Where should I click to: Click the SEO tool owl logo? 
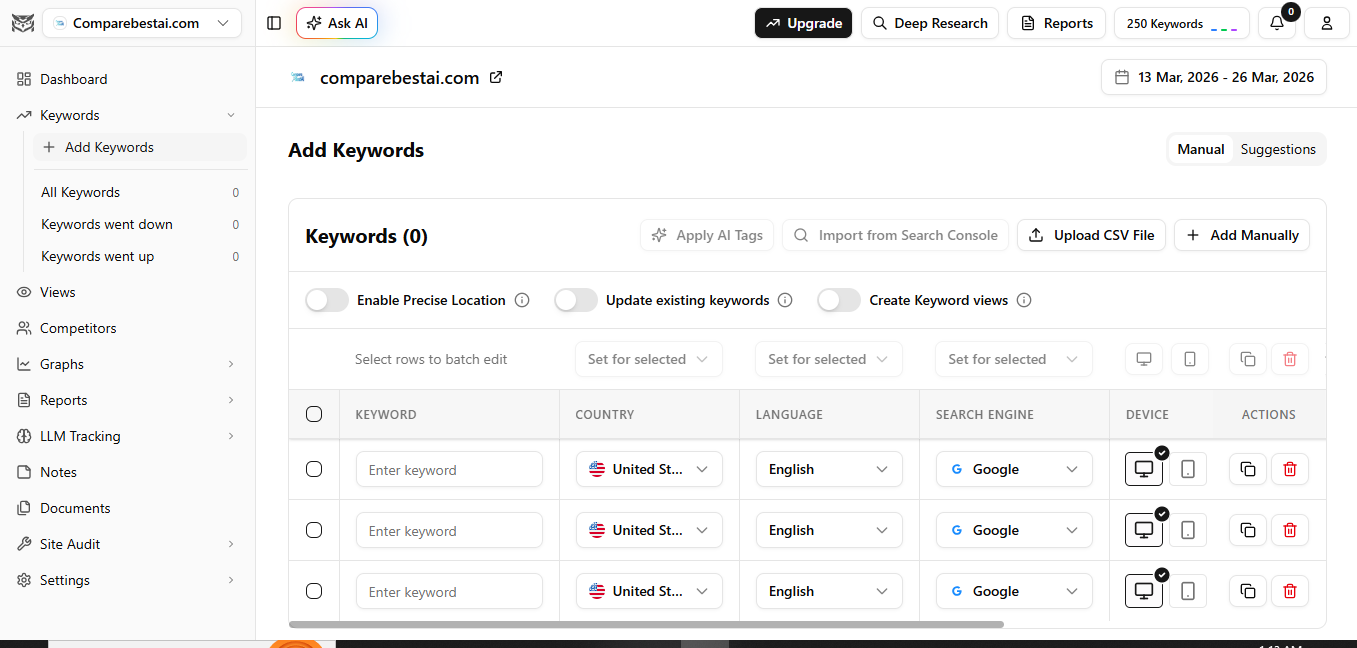(x=21, y=23)
